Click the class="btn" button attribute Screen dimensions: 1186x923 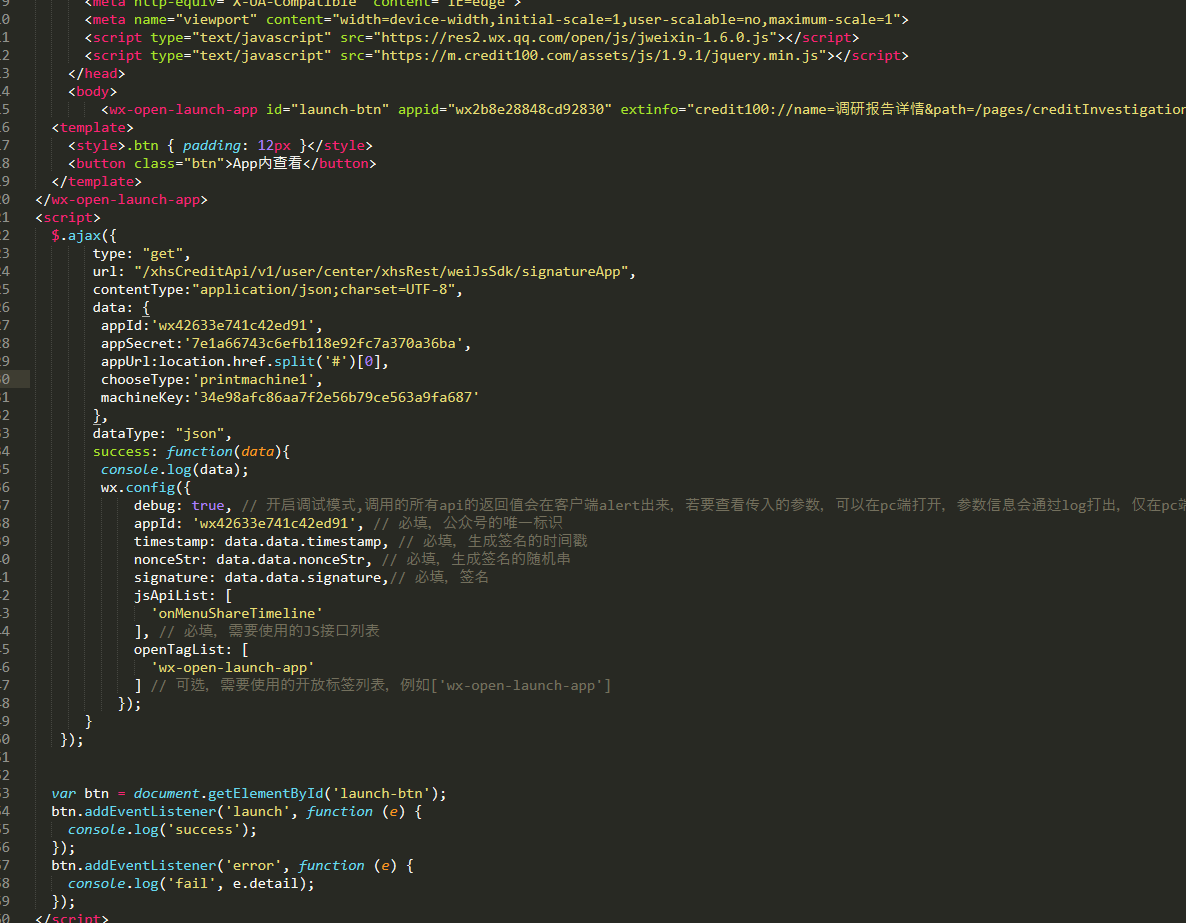click(x=179, y=163)
